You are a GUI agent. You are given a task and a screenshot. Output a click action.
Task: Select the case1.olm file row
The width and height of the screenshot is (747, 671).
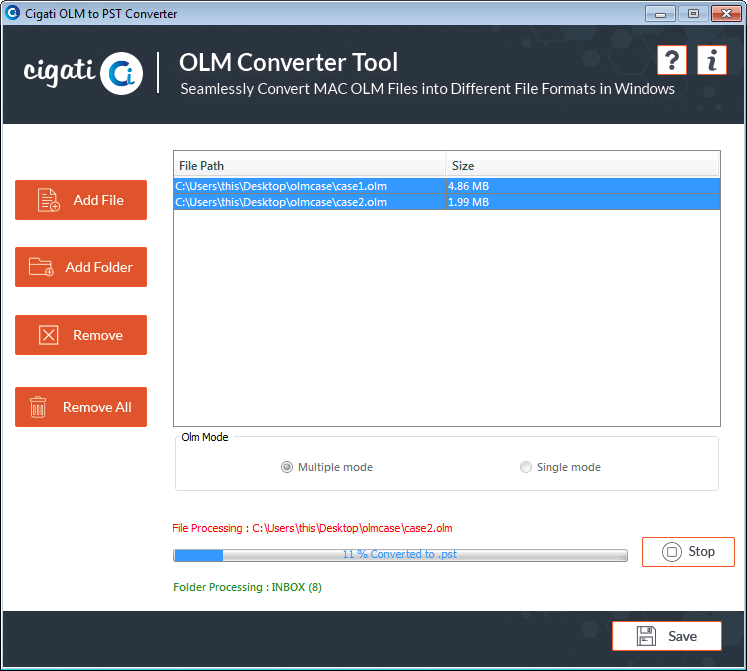[447, 186]
